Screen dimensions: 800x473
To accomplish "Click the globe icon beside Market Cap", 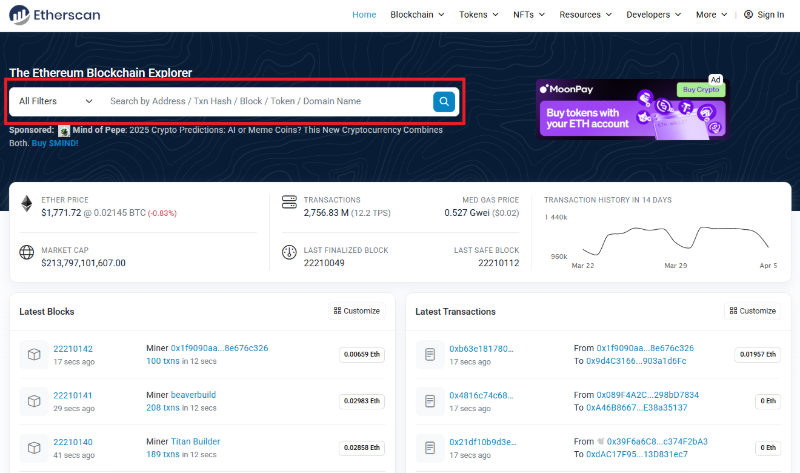I will pyautogui.click(x=27, y=252).
